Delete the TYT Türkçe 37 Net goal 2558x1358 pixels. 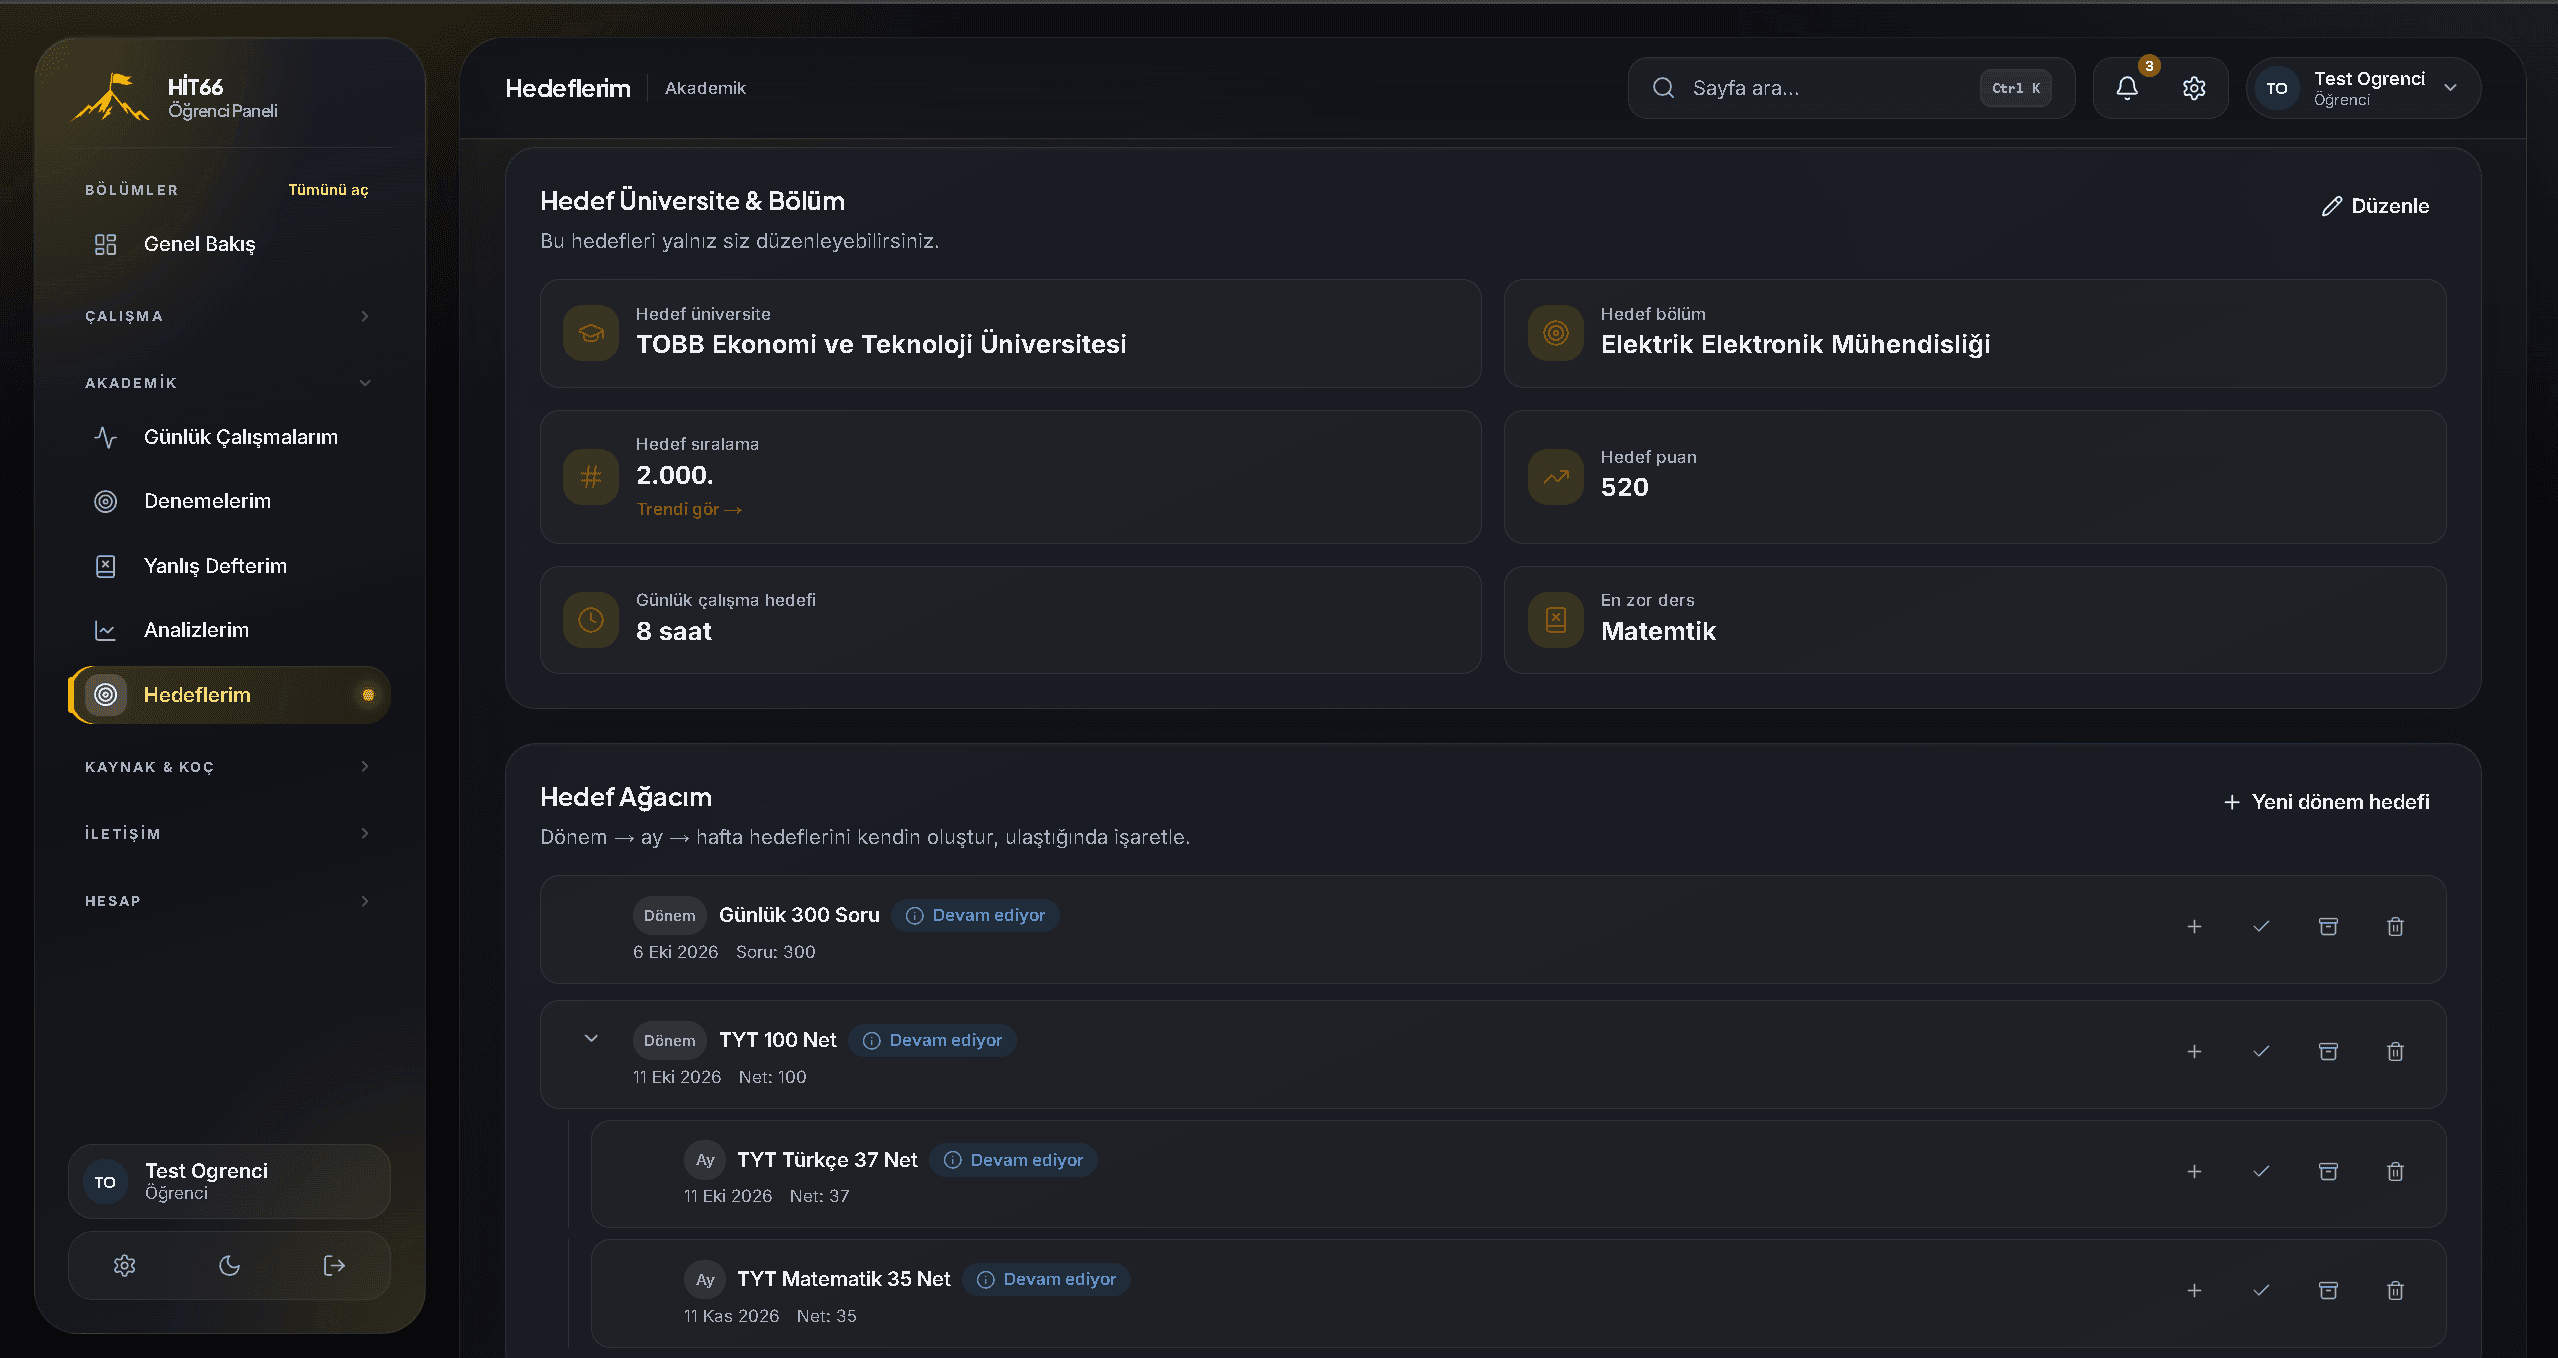[2395, 1172]
